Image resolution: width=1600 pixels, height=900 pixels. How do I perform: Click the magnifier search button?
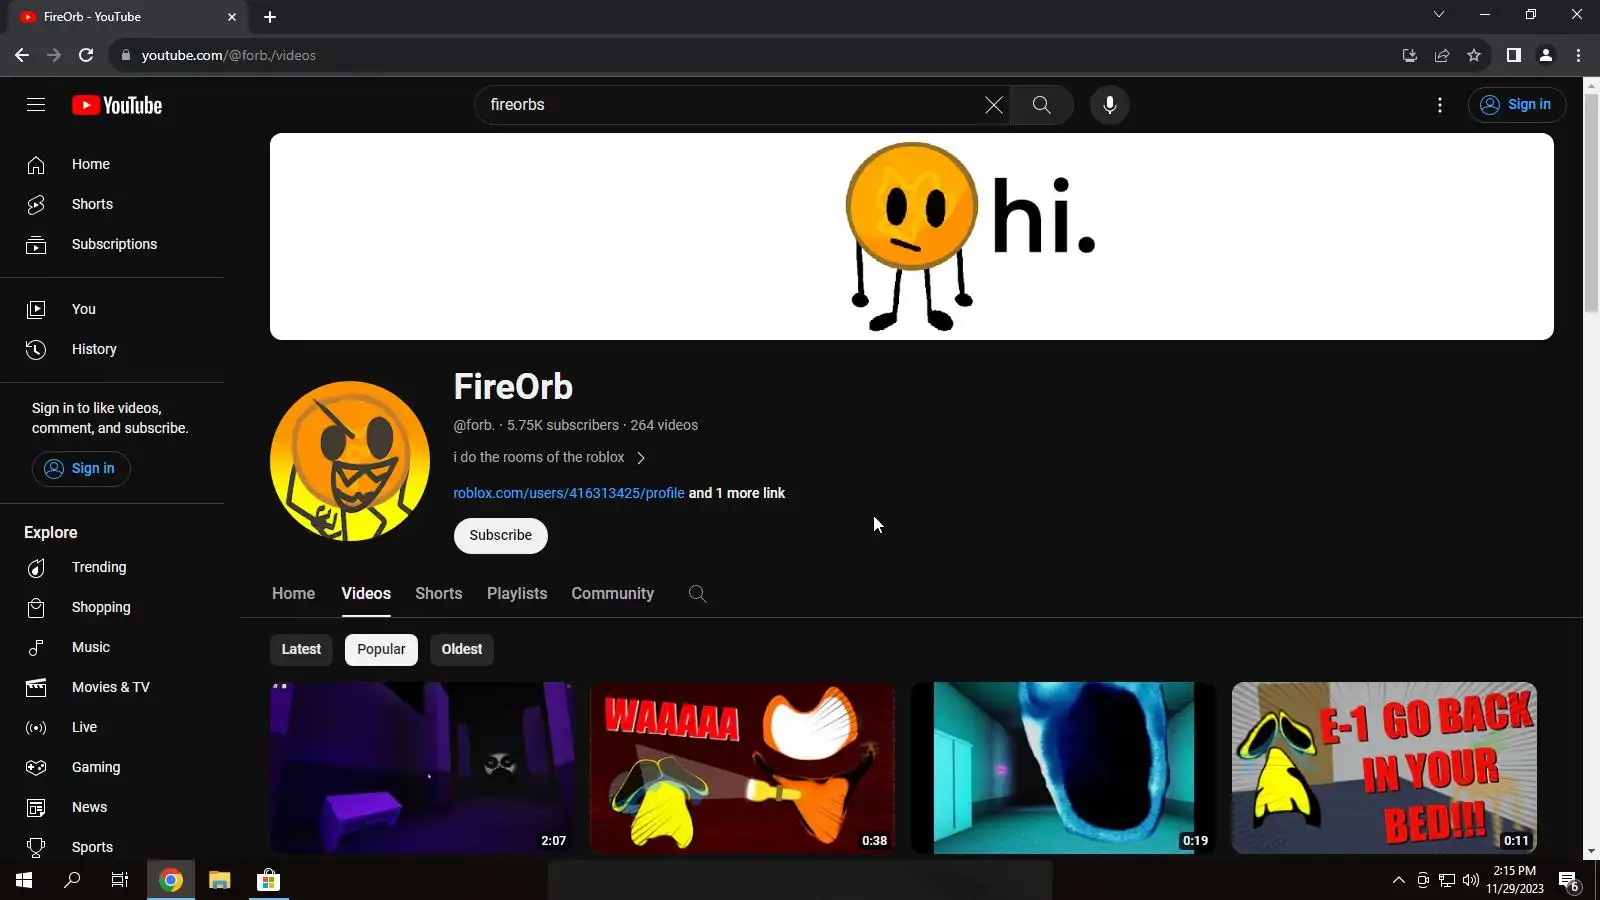(x=1041, y=105)
